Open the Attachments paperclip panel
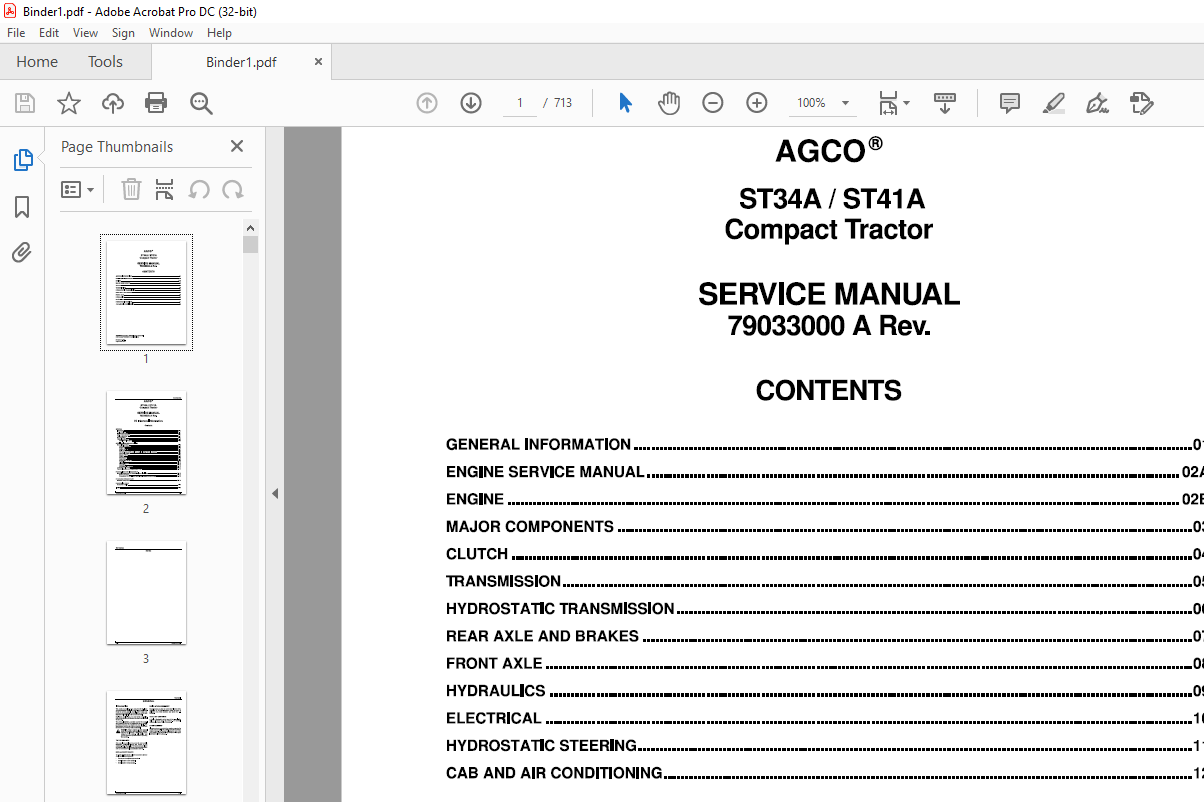The image size is (1204, 802). pyautogui.click(x=22, y=253)
